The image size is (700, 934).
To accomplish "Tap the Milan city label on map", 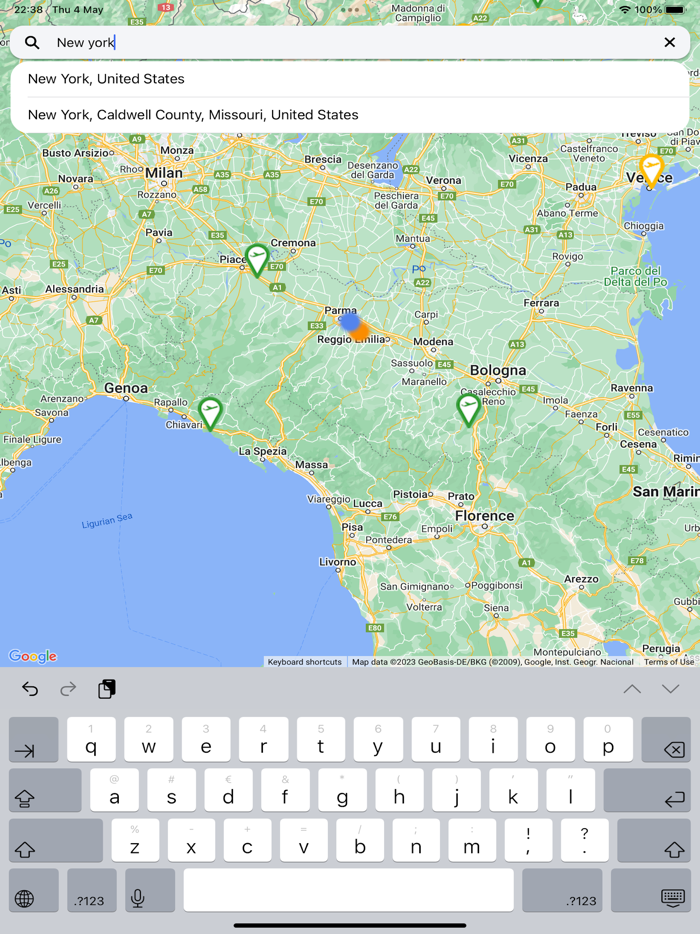I will click(x=164, y=173).
